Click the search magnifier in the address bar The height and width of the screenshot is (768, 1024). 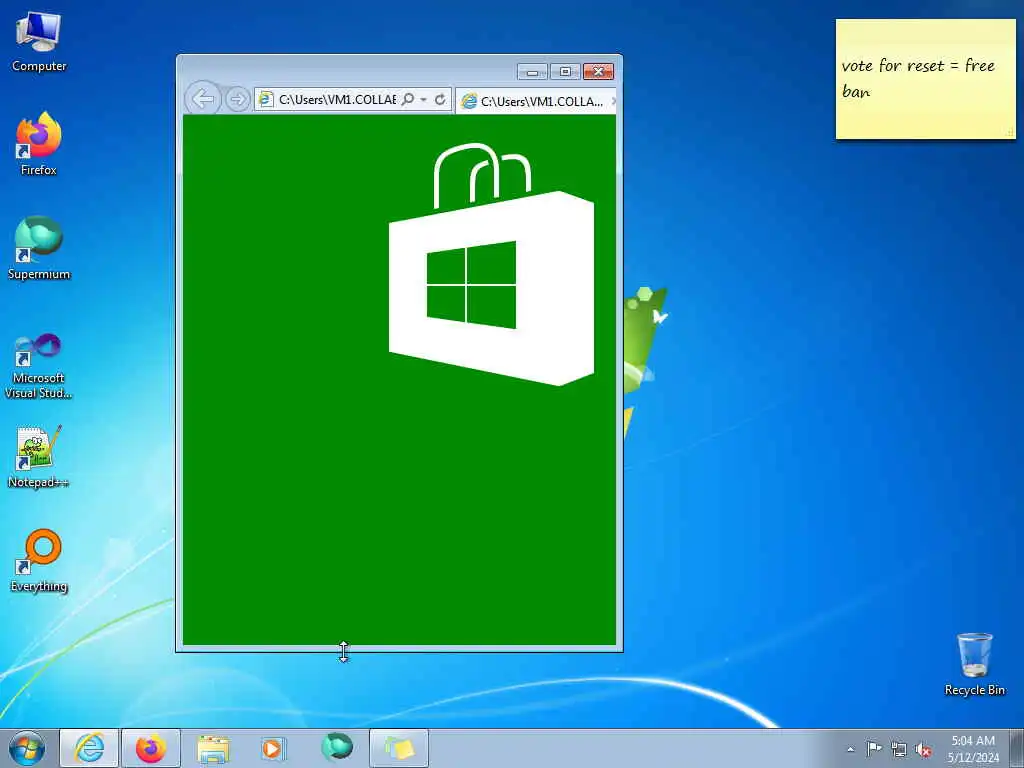click(x=408, y=99)
